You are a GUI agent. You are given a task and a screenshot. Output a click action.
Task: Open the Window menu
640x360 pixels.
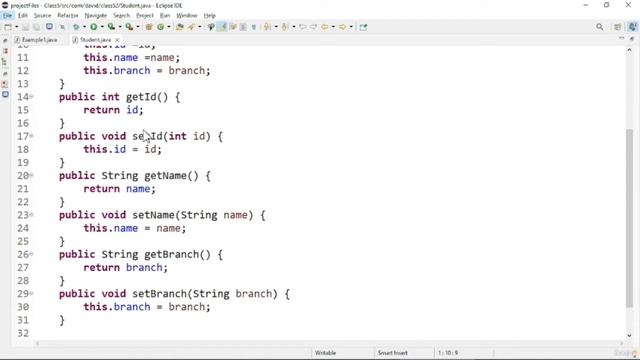[x=187, y=16]
